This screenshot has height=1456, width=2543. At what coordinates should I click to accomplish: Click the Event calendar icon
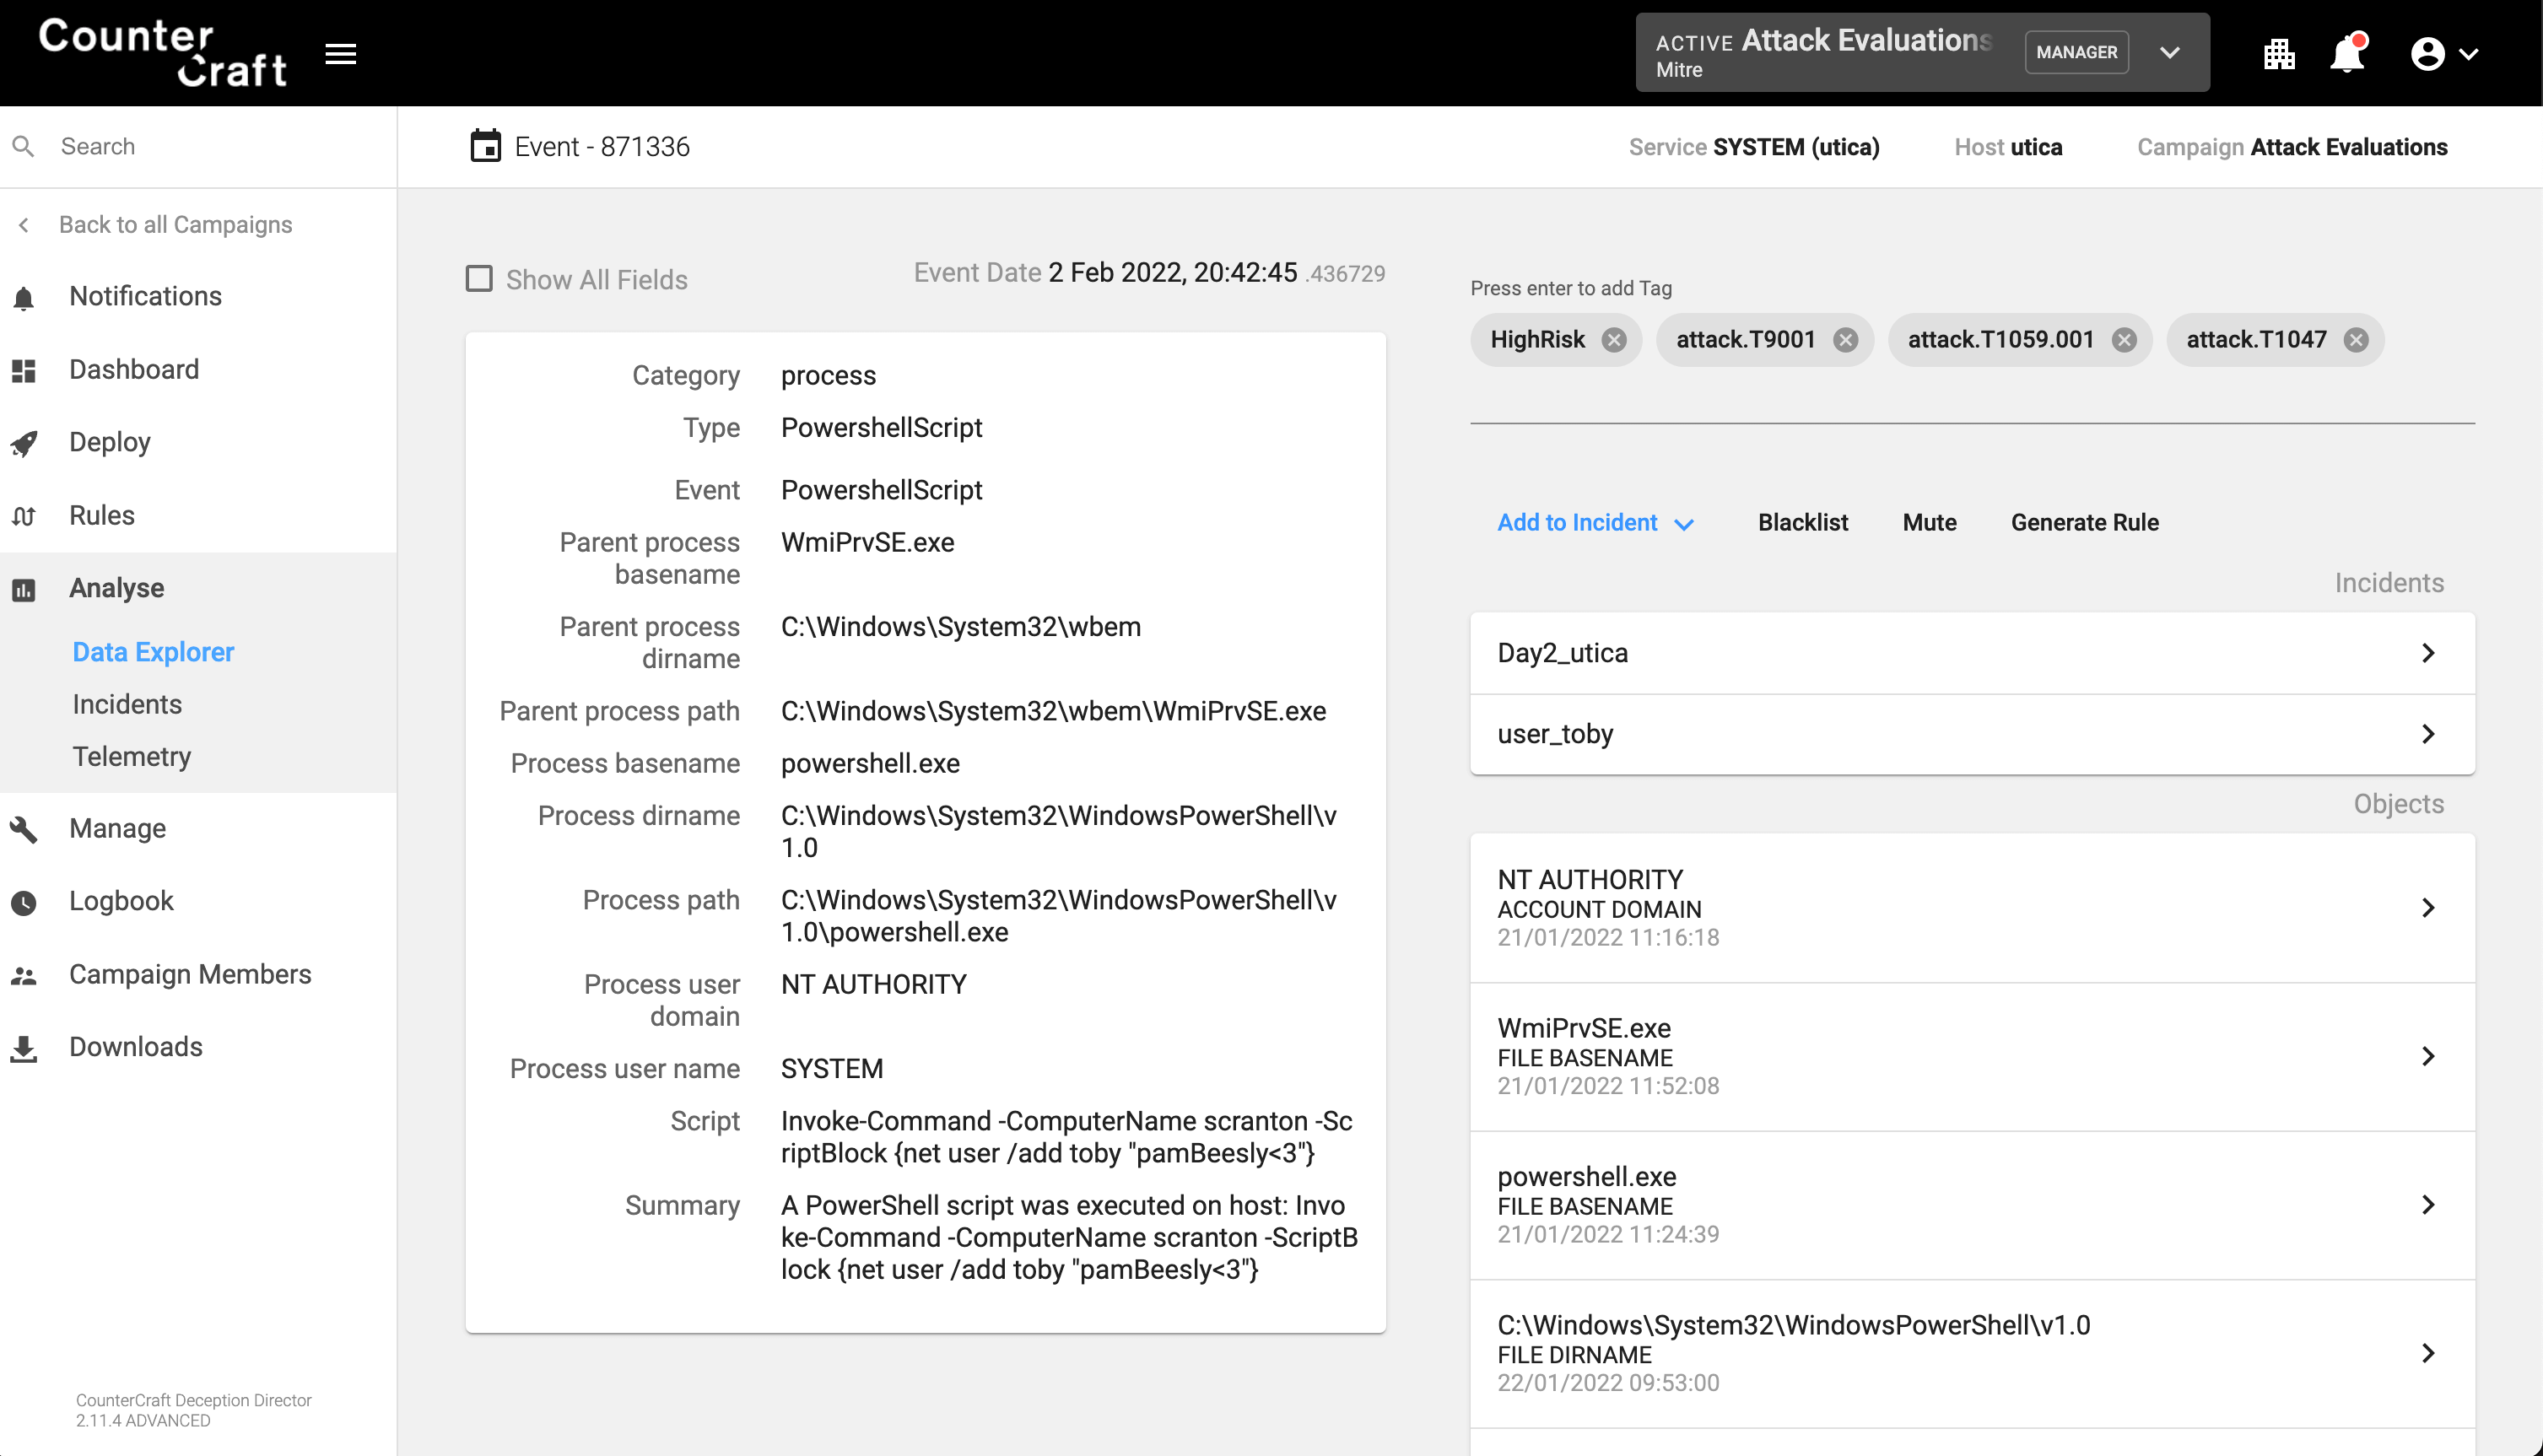tap(486, 146)
